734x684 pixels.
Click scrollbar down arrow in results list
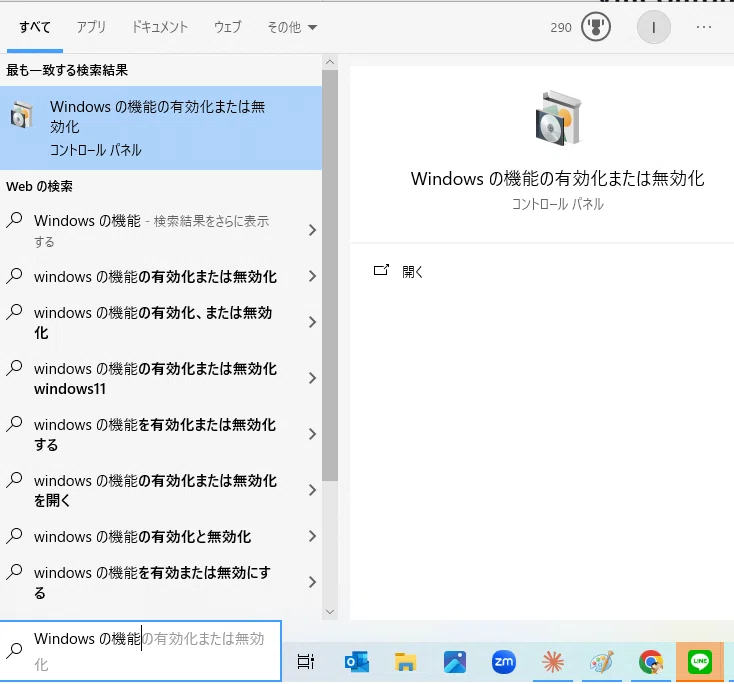coord(330,612)
